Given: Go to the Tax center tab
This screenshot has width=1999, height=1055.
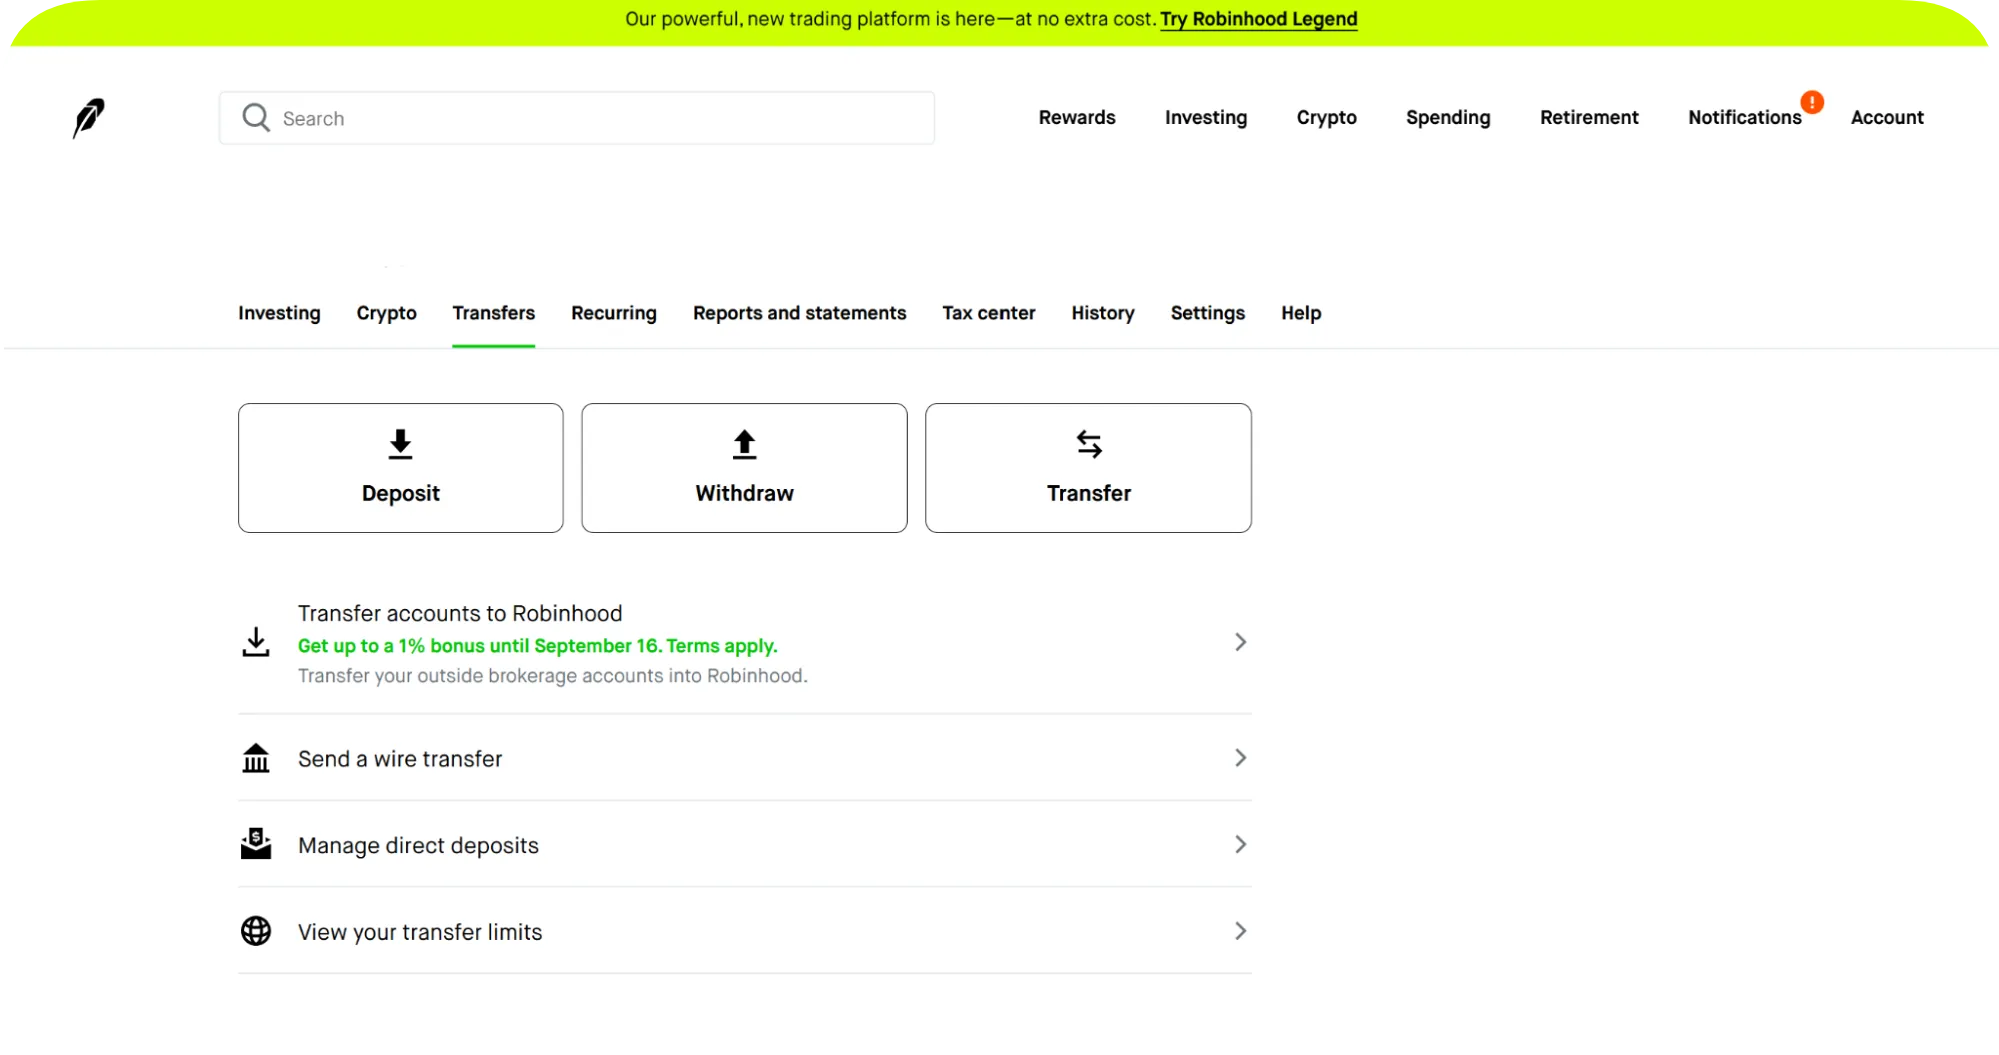Looking at the screenshot, I should (x=988, y=313).
